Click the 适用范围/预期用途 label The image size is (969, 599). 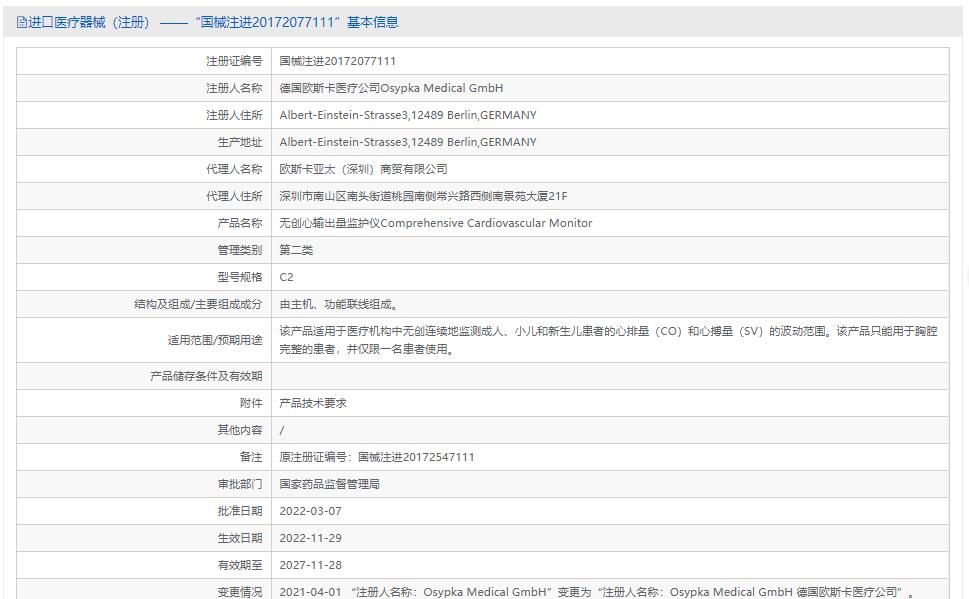[x=214, y=340]
